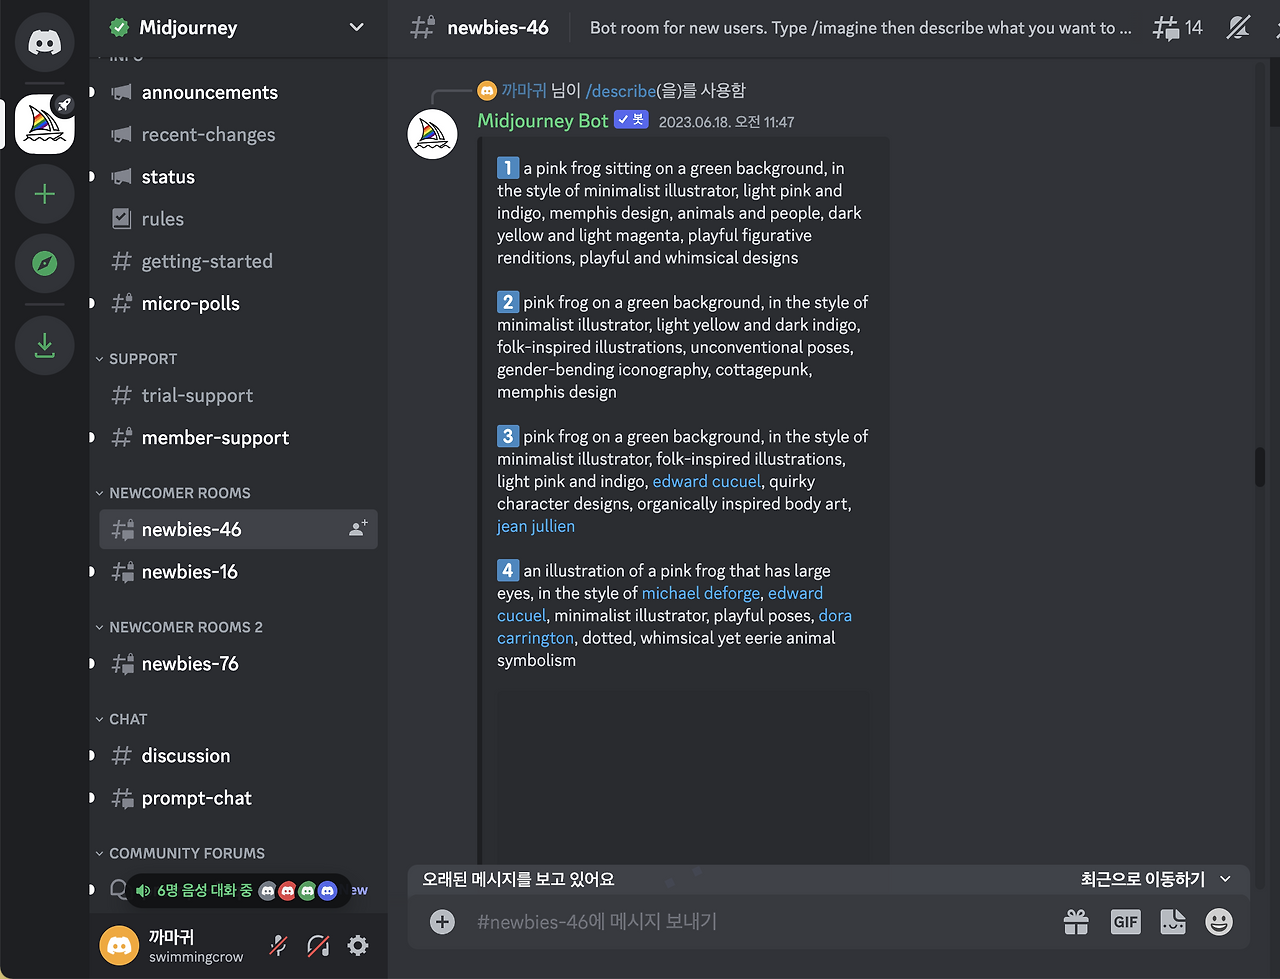Open 까마귀 user from command reply
Image resolution: width=1280 pixels, height=979 pixels.
524,90
